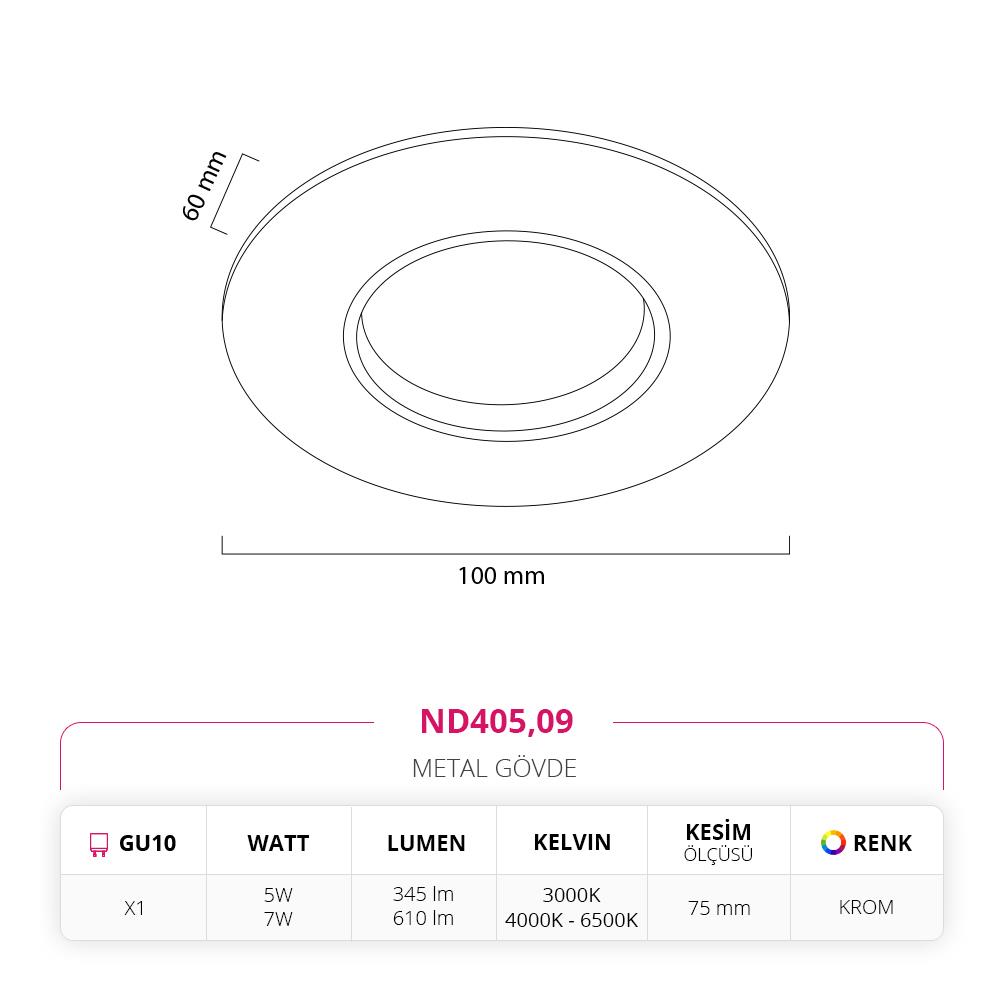The height and width of the screenshot is (1000, 1000).
Task: Click the METAL GÖVDE subtitle
Action: (x=494, y=768)
